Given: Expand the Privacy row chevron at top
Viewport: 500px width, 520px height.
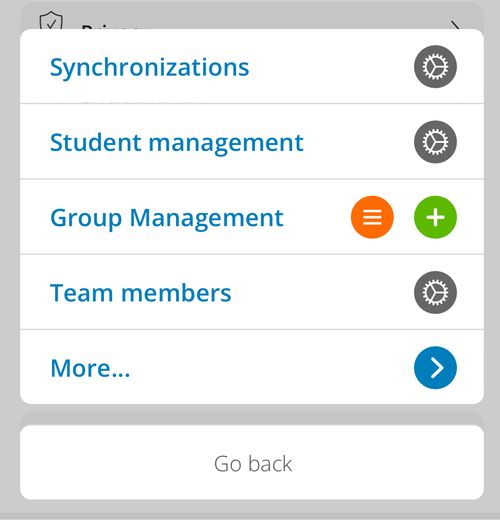Looking at the screenshot, I should 456,25.
